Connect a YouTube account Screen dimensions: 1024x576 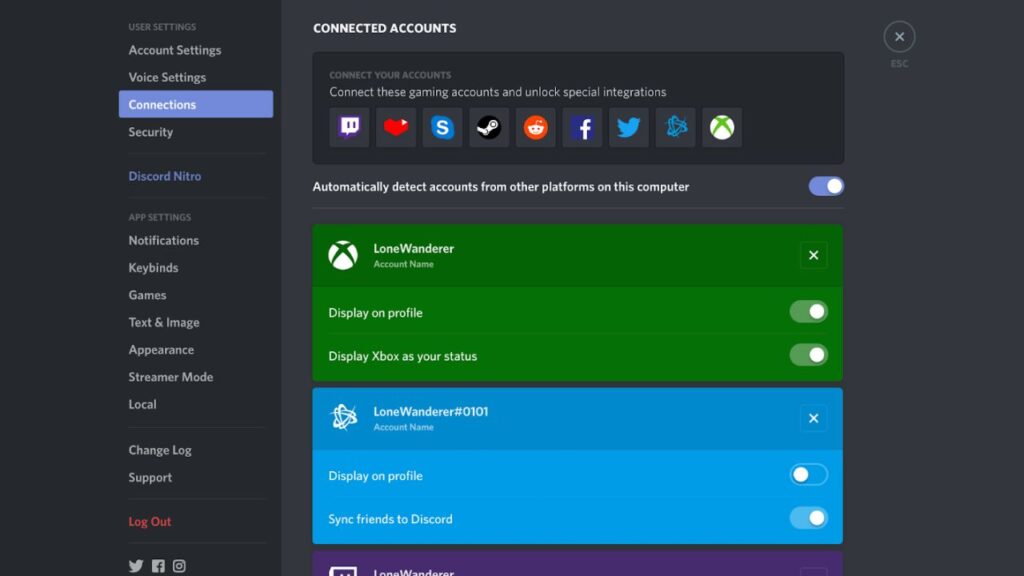point(395,127)
